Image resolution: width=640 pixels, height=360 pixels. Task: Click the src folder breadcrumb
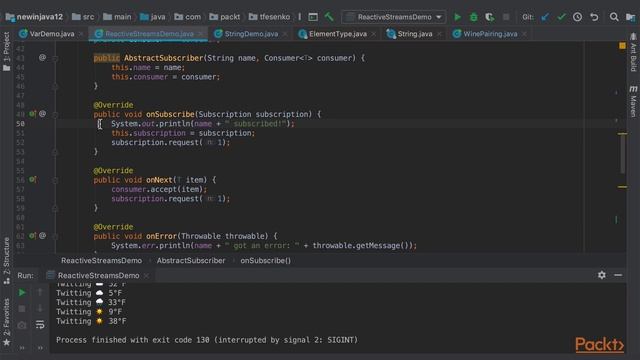83,17
